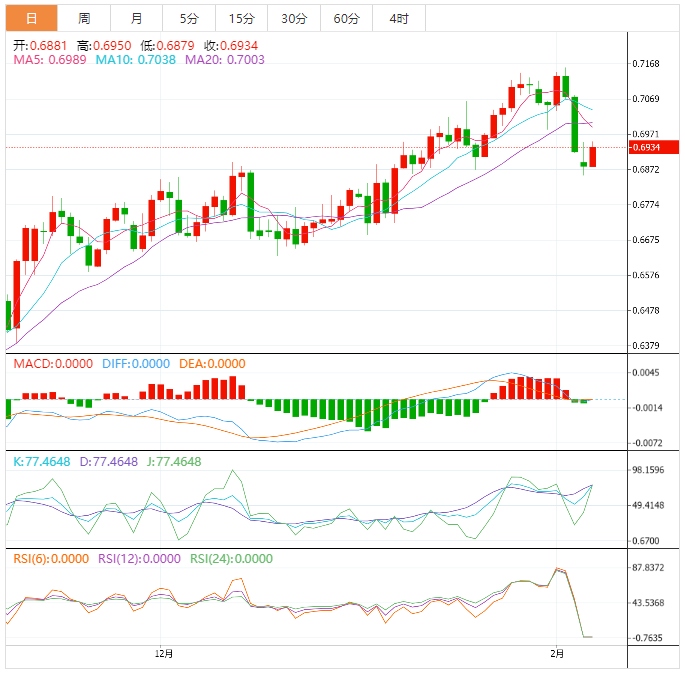The width and height of the screenshot is (685, 674).
Task: Click the 49.4148 KDJ axis label
Action: click(x=648, y=505)
